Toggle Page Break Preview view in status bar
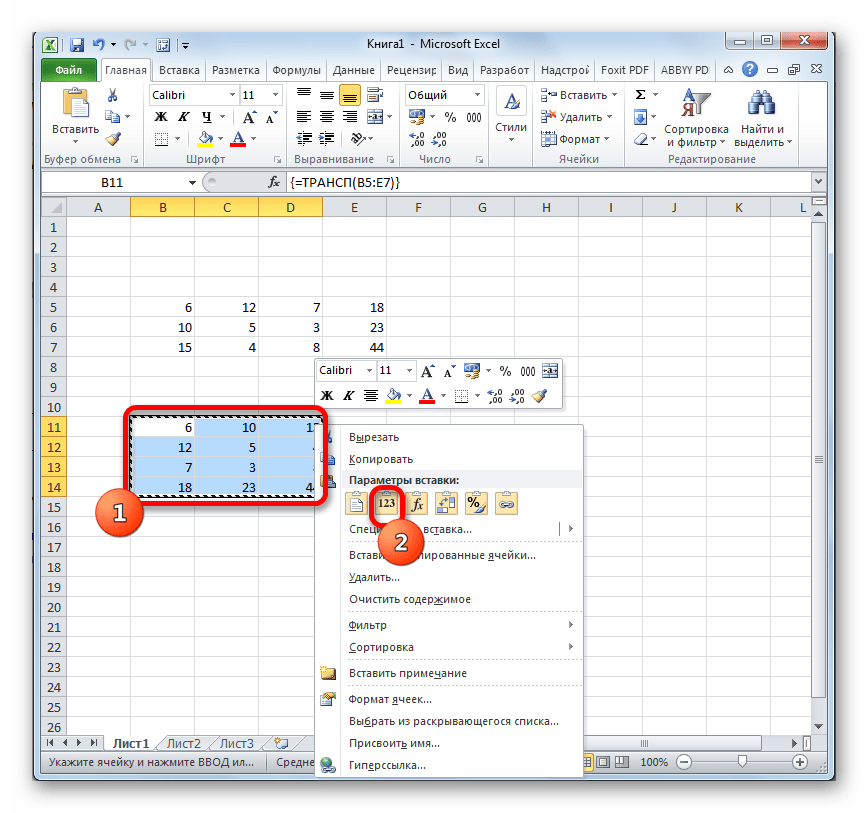 click(622, 762)
